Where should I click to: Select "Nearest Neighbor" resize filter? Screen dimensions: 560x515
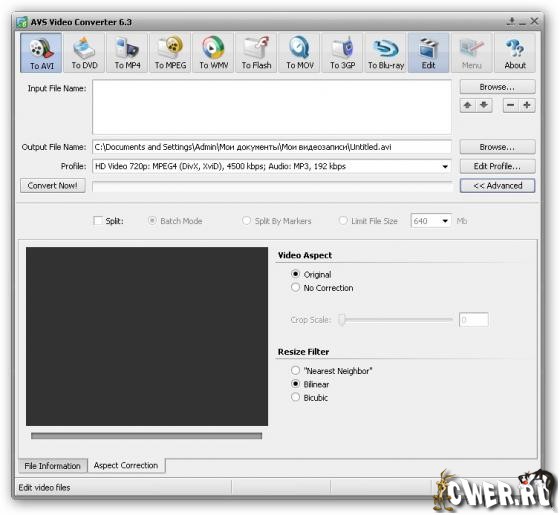[295, 370]
